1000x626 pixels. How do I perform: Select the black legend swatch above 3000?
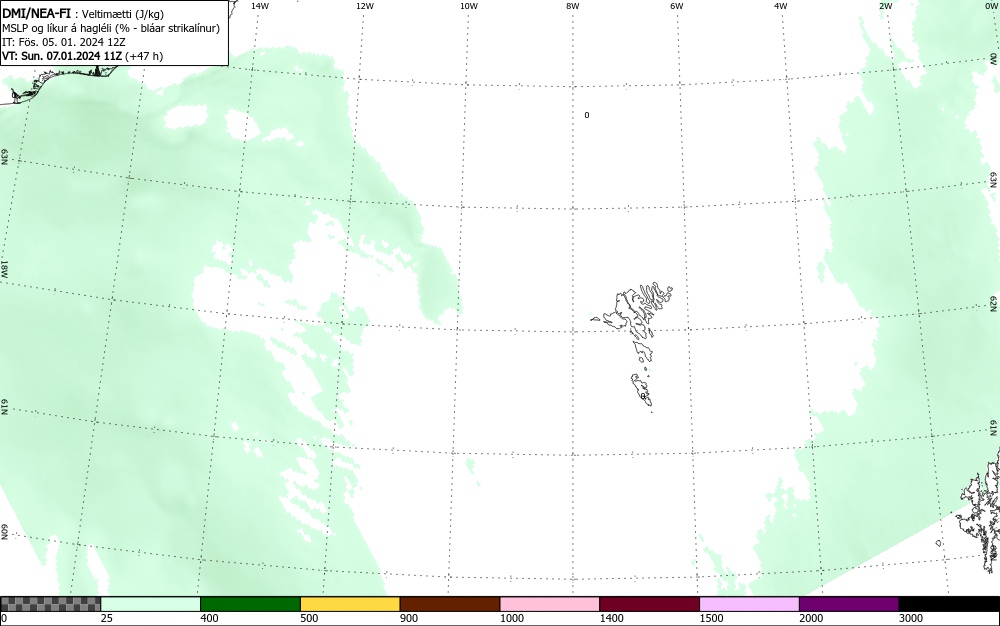[949, 604]
